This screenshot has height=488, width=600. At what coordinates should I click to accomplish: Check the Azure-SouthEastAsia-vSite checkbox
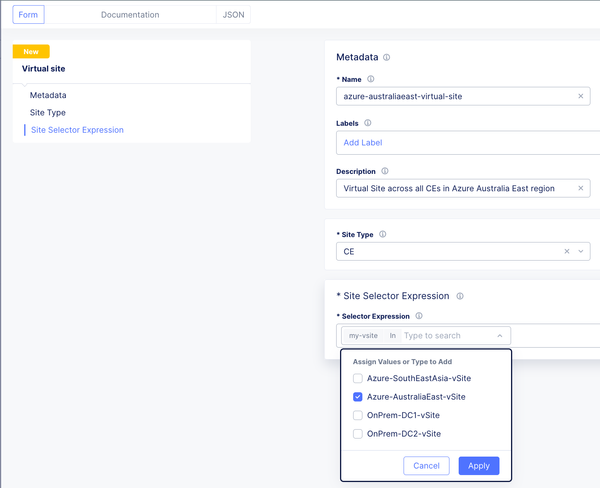coord(358,379)
